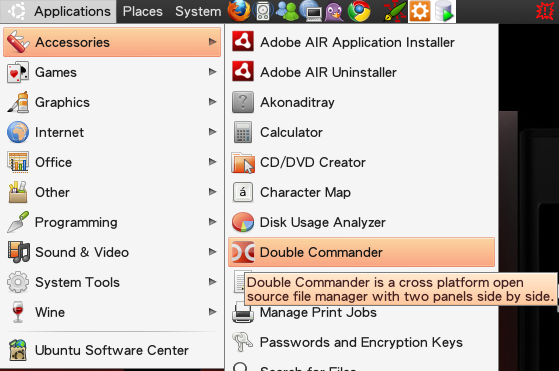The image size is (559, 371).
Task: Open Google Chrome from the panel
Action: click(359, 11)
